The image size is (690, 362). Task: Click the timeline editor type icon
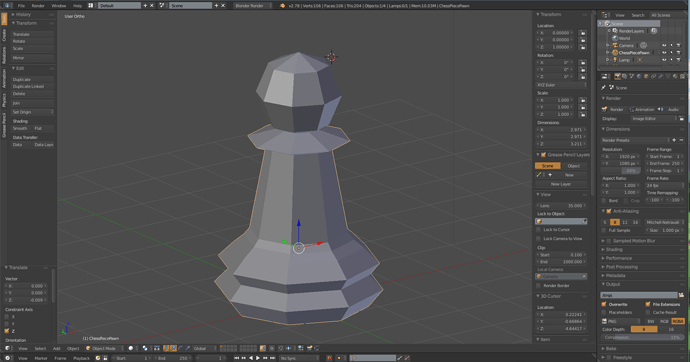(x=7, y=358)
